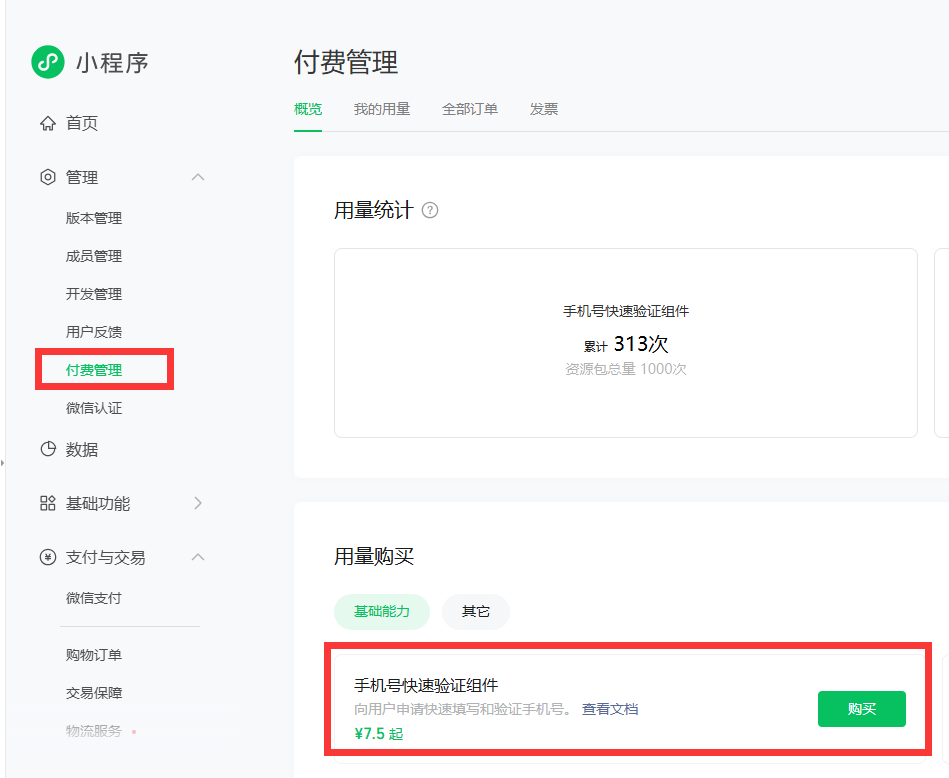Go to the 发票 tab
The width and height of the screenshot is (949, 778).
(544, 109)
